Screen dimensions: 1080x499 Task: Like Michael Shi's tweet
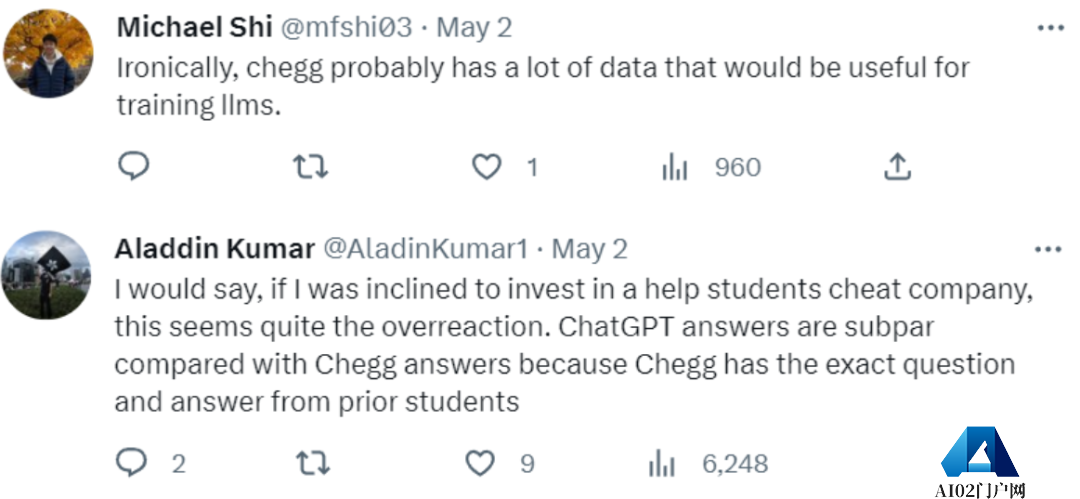click(x=487, y=167)
